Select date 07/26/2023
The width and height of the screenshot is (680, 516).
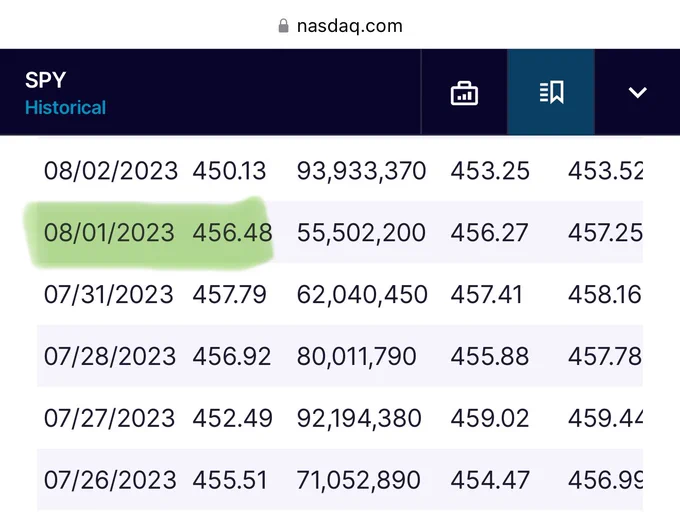click(x=110, y=480)
